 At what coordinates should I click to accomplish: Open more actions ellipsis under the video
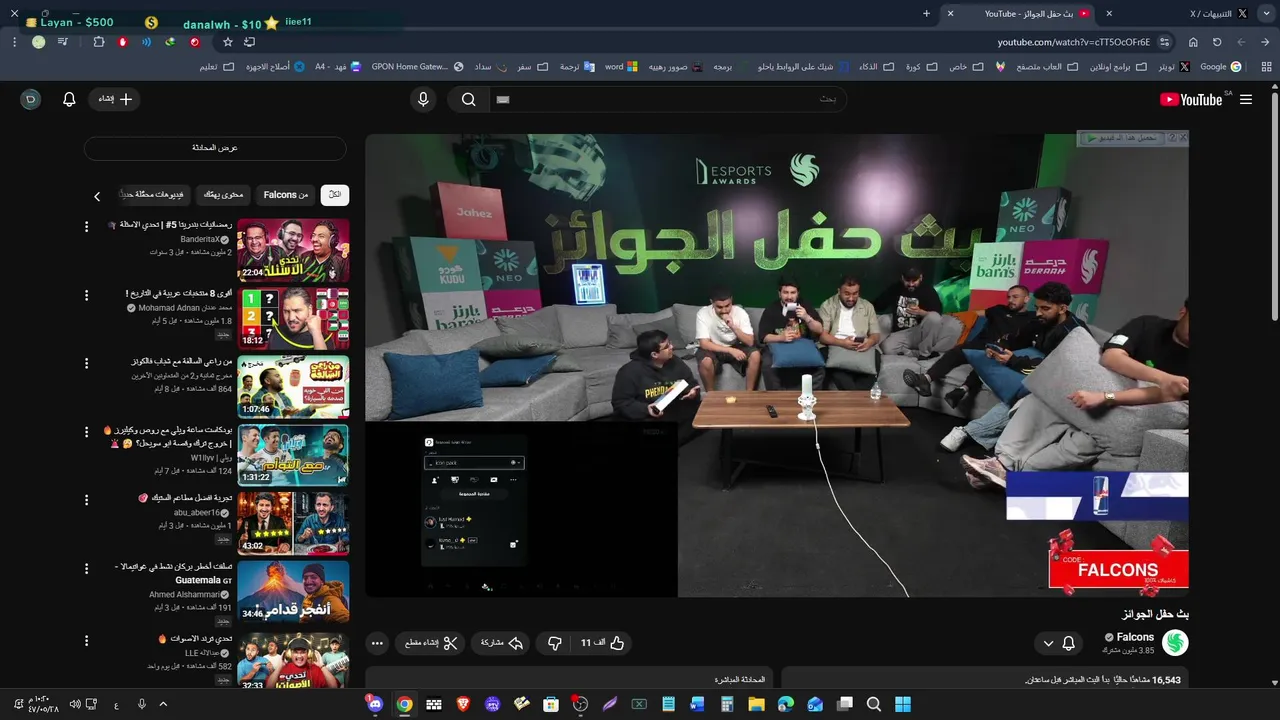click(377, 643)
